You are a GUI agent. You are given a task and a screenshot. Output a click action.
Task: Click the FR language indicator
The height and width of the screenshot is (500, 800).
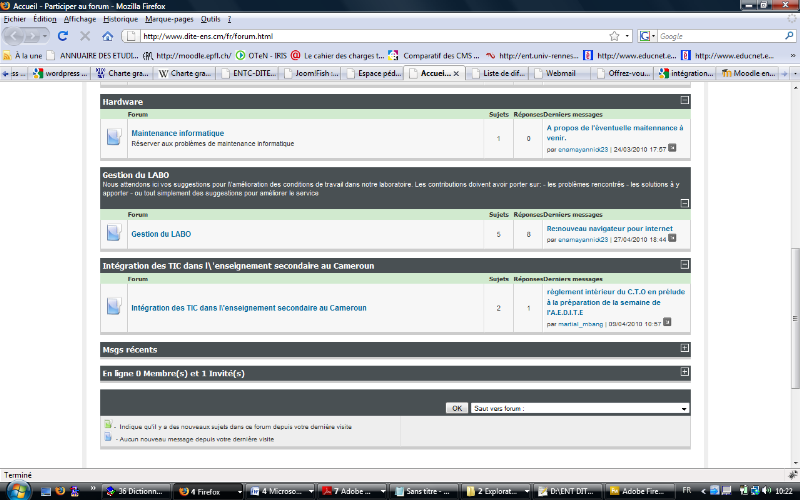[687, 490]
